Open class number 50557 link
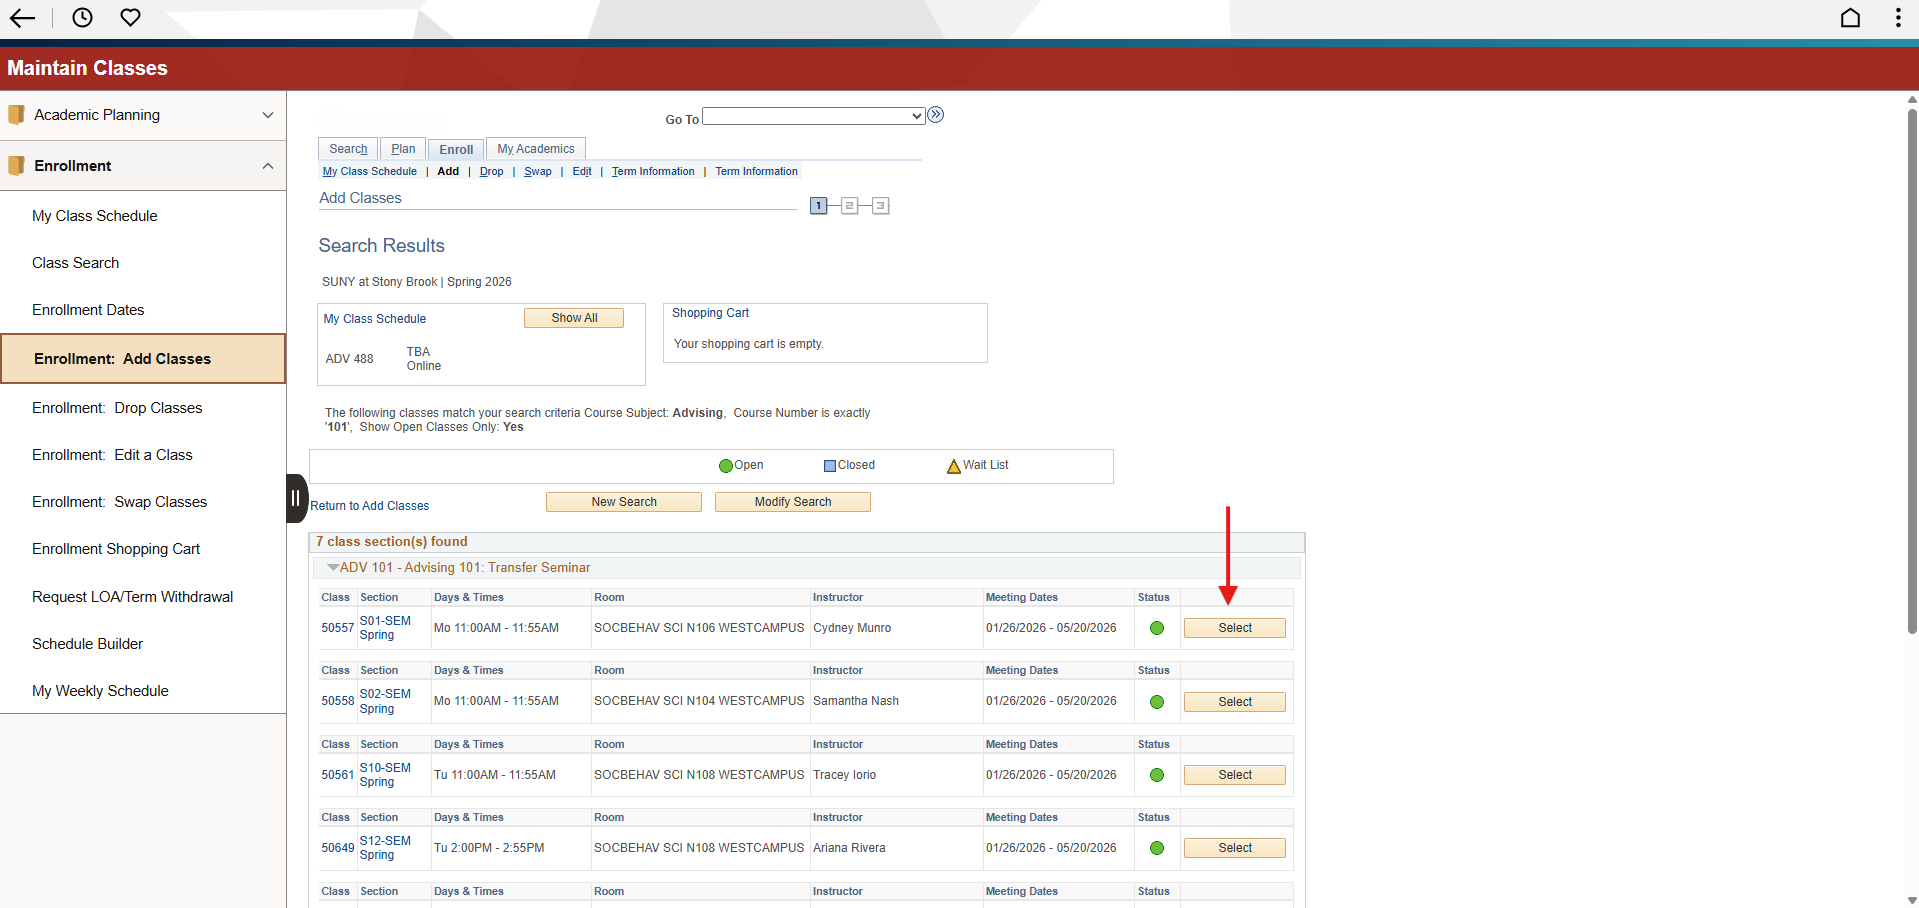This screenshot has width=1919, height=908. pyautogui.click(x=338, y=628)
